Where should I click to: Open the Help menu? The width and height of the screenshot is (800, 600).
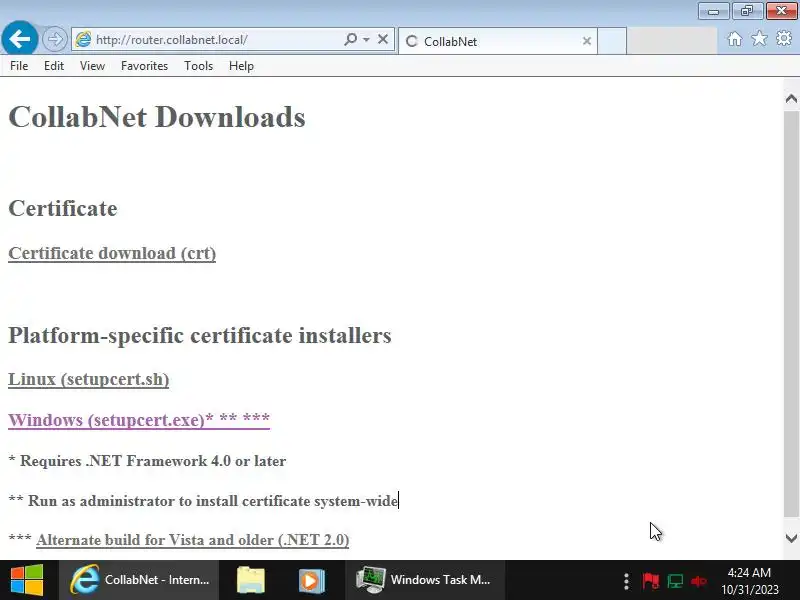pos(241,66)
